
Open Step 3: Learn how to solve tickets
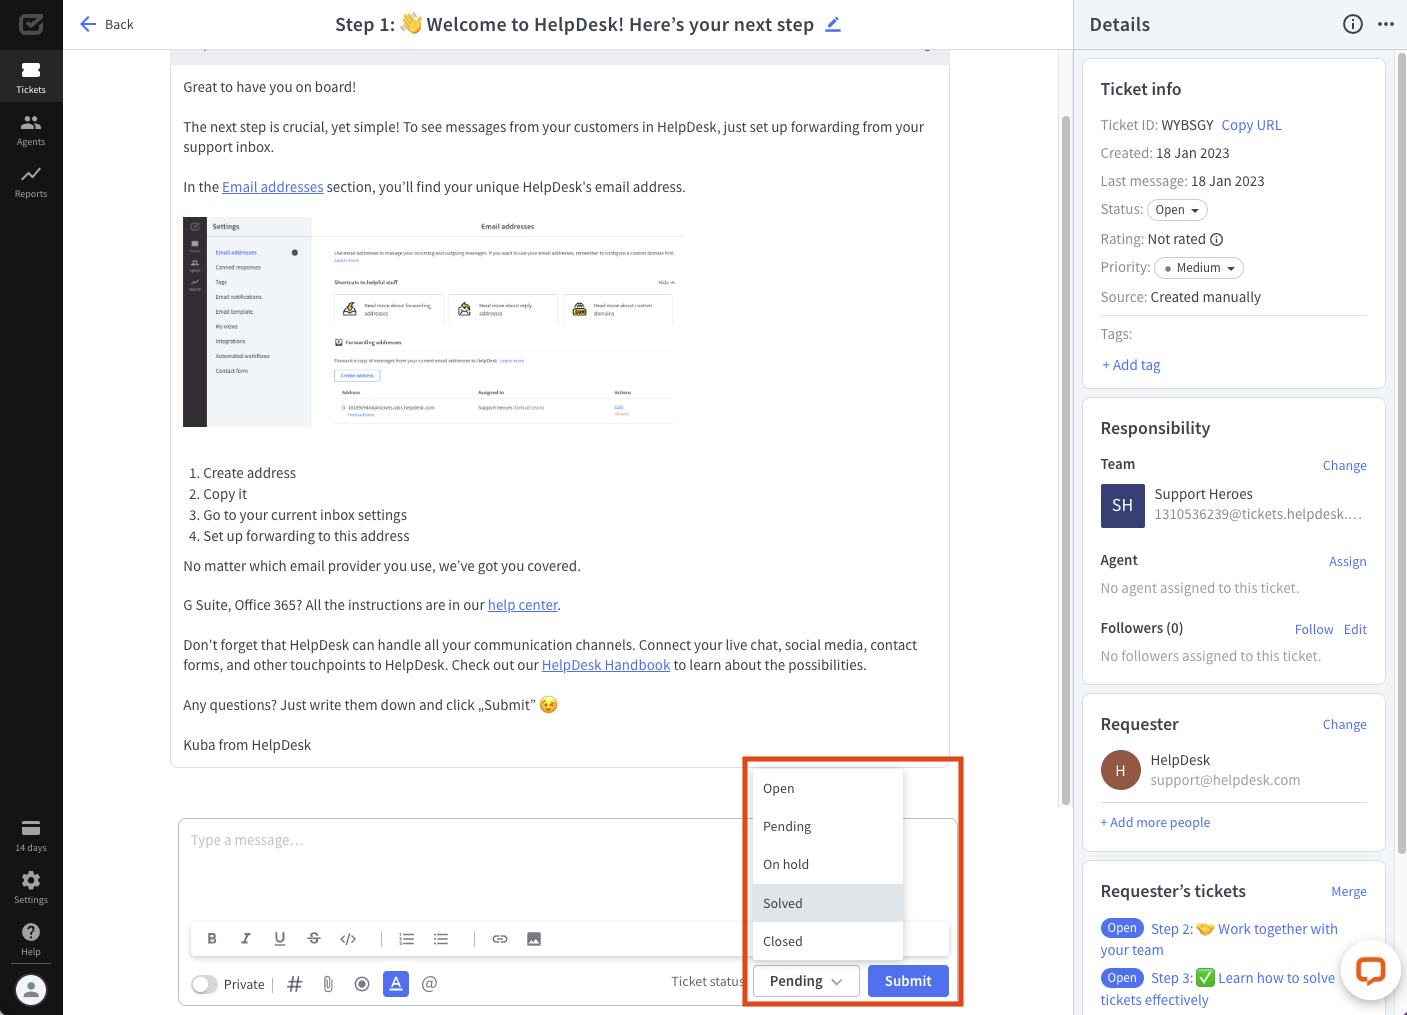pyautogui.click(x=1243, y=978)
